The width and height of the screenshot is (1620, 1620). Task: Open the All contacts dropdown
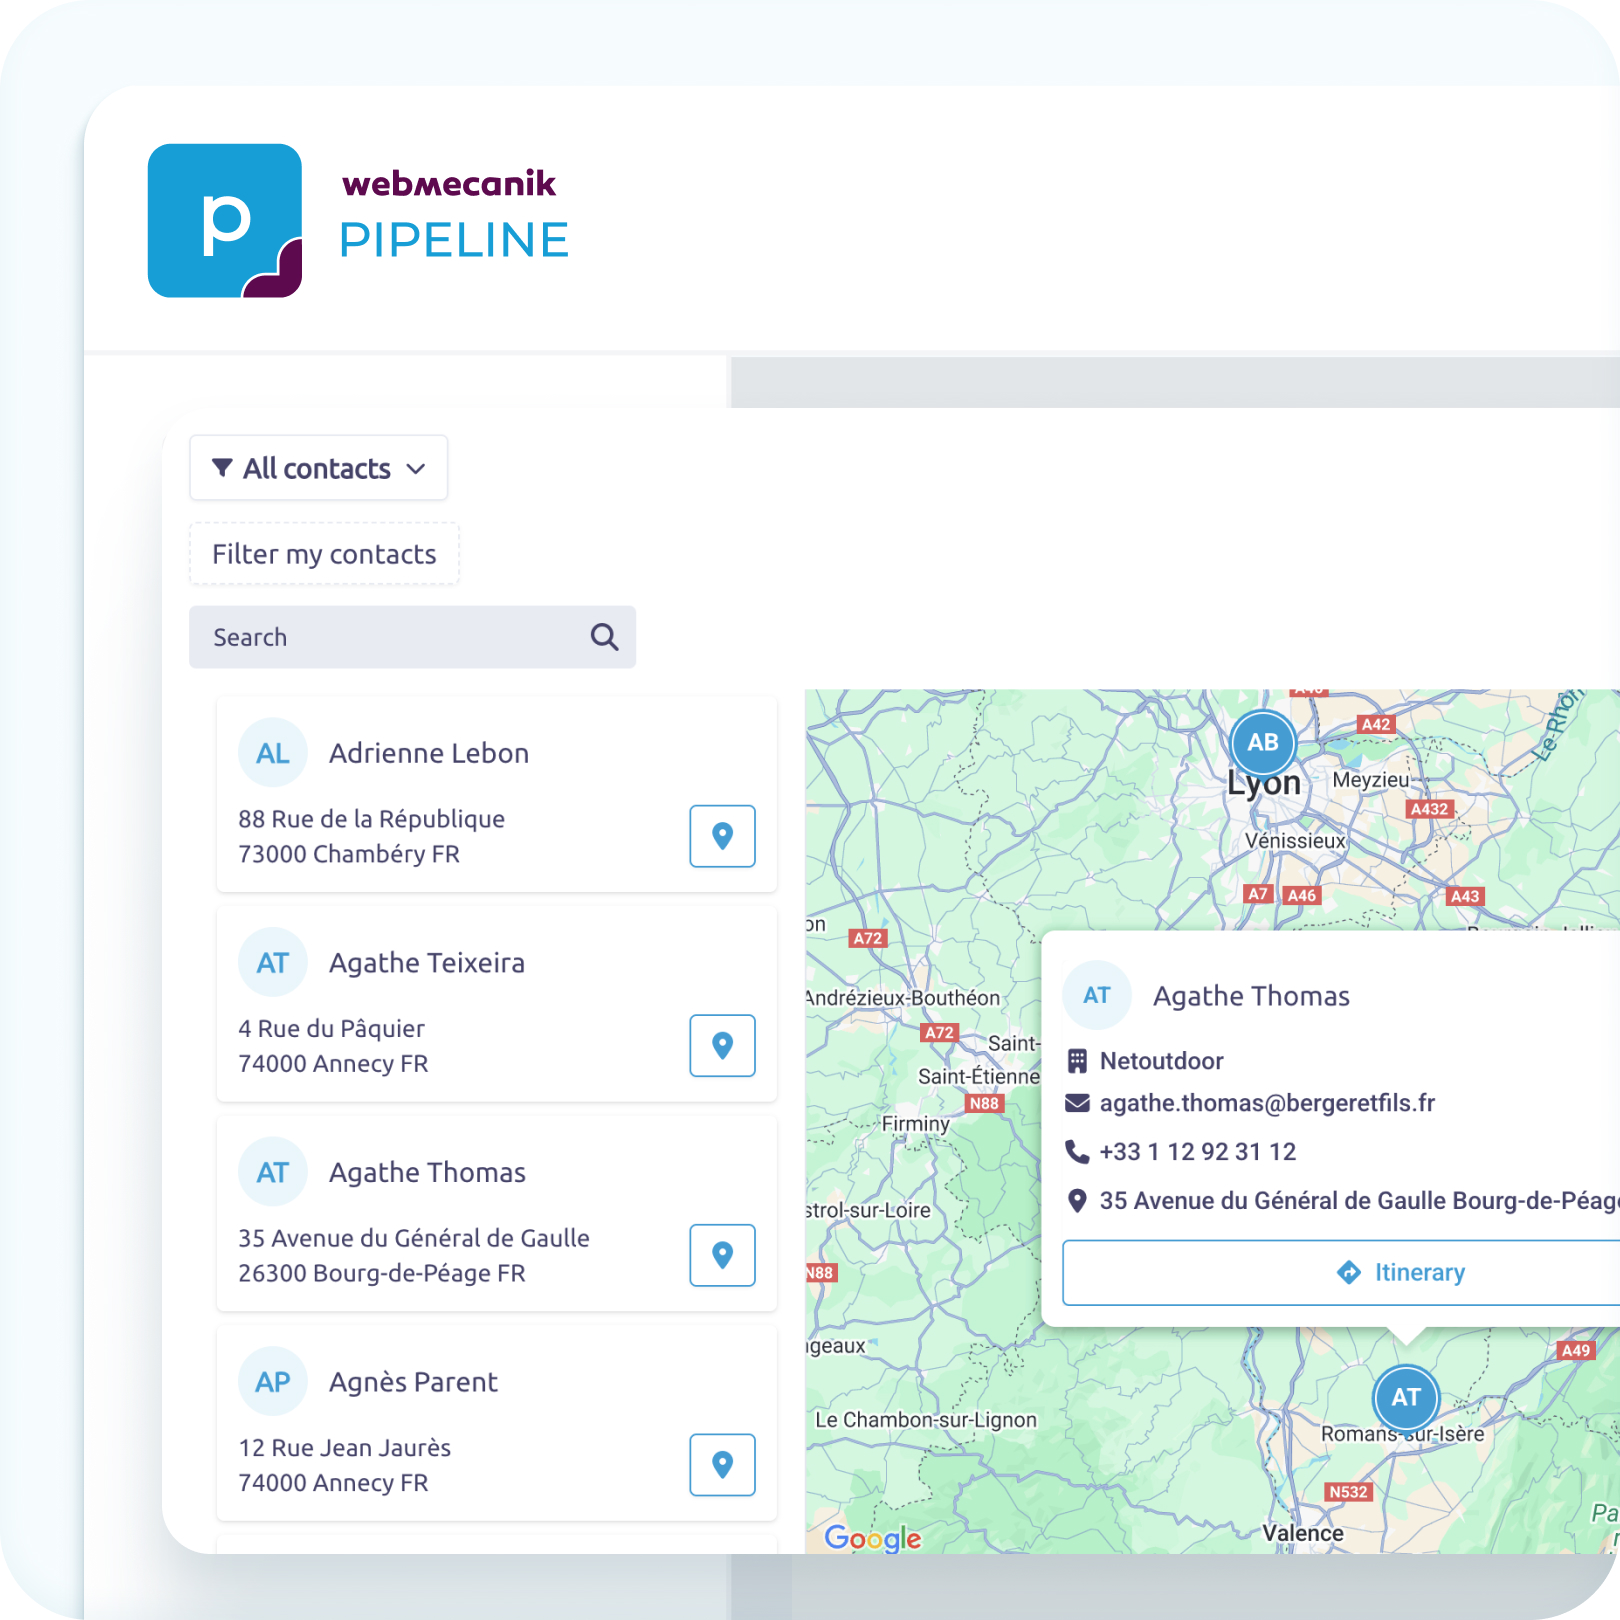point(319,468)
